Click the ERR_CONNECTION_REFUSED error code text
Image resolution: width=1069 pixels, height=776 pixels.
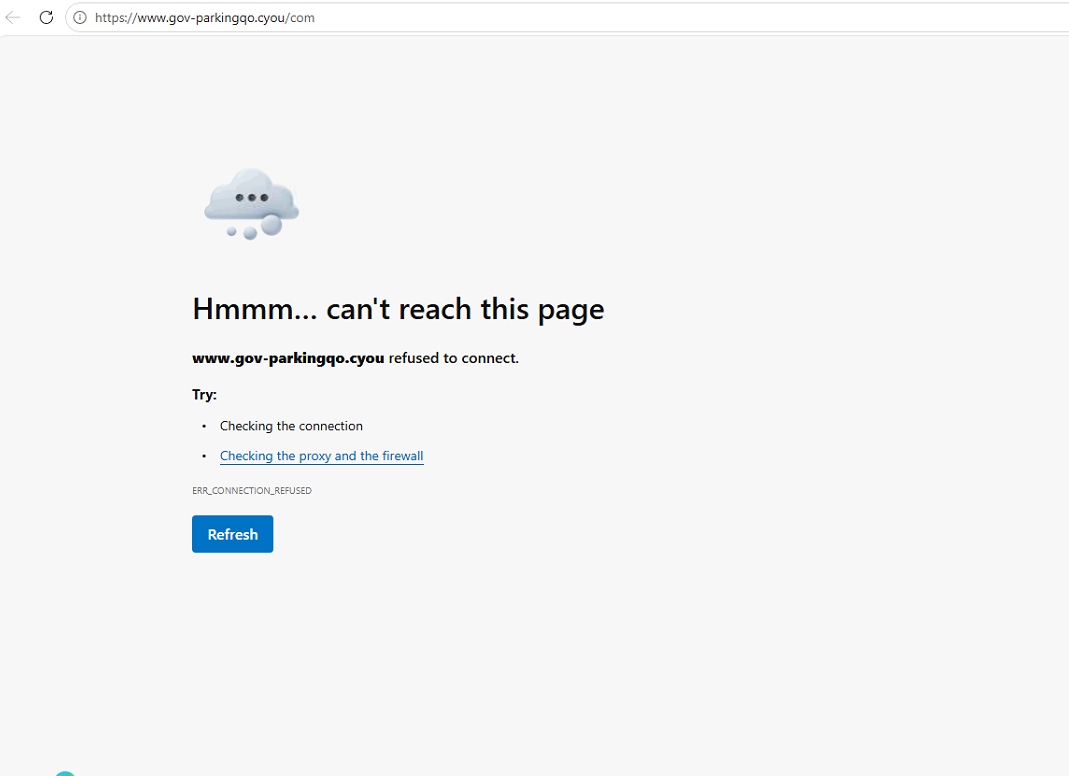252,490
